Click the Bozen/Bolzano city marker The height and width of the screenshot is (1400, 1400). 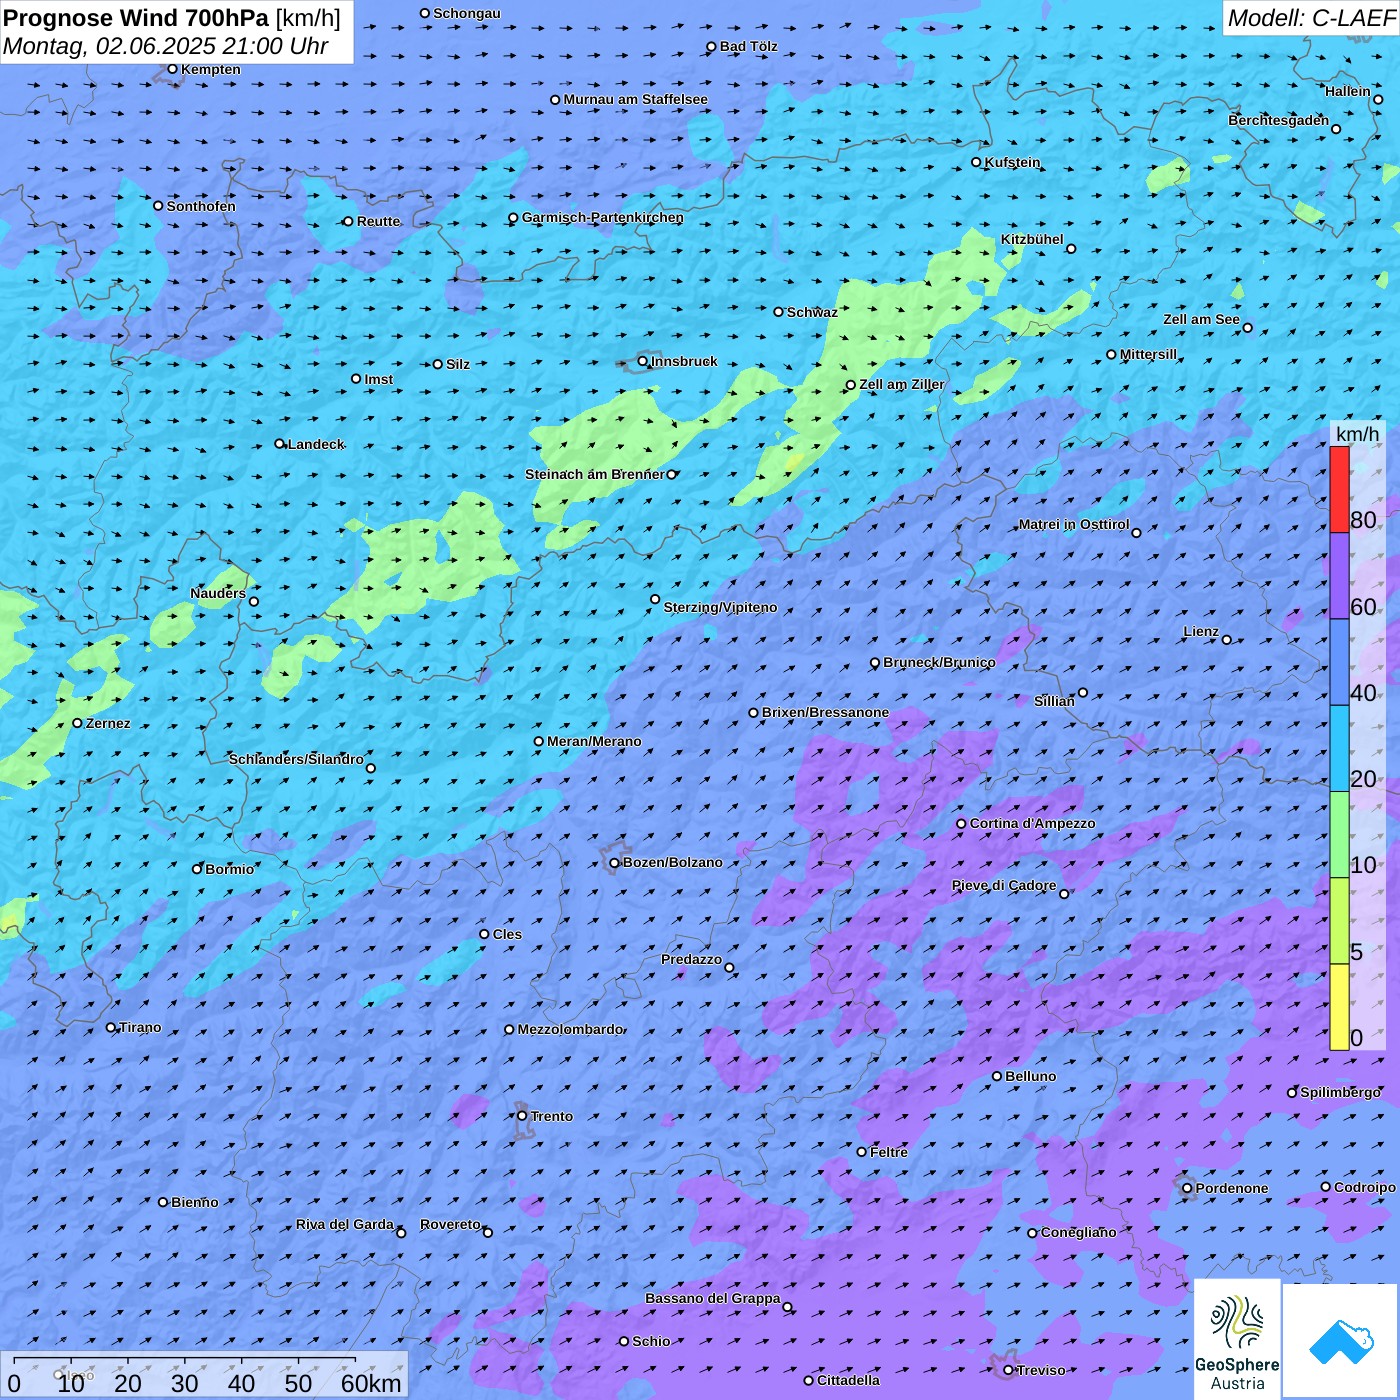(x=615, y=863)
